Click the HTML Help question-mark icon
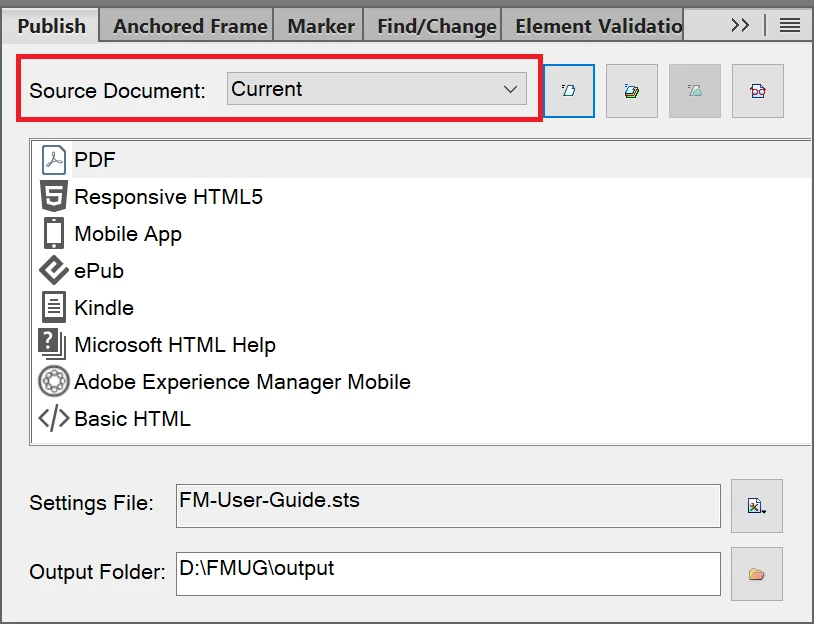 (x=52, y=344)
